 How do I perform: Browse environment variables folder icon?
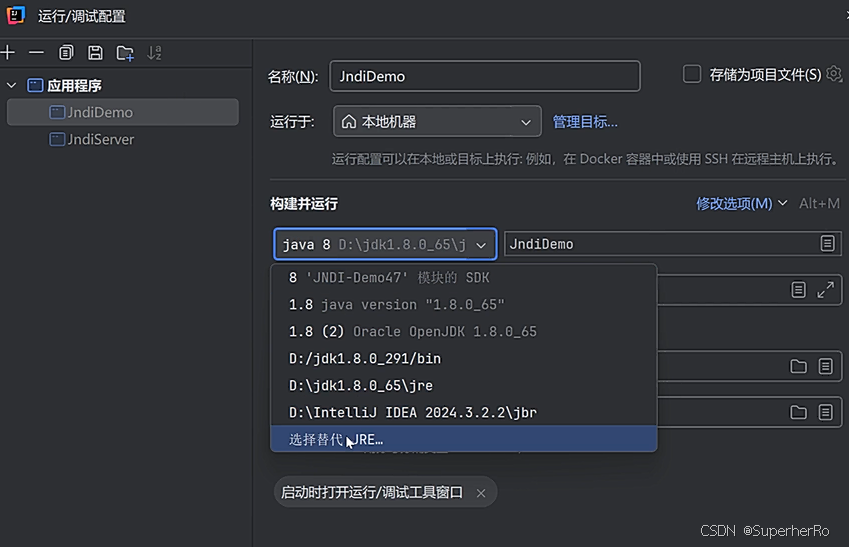(x=798, y=413)
